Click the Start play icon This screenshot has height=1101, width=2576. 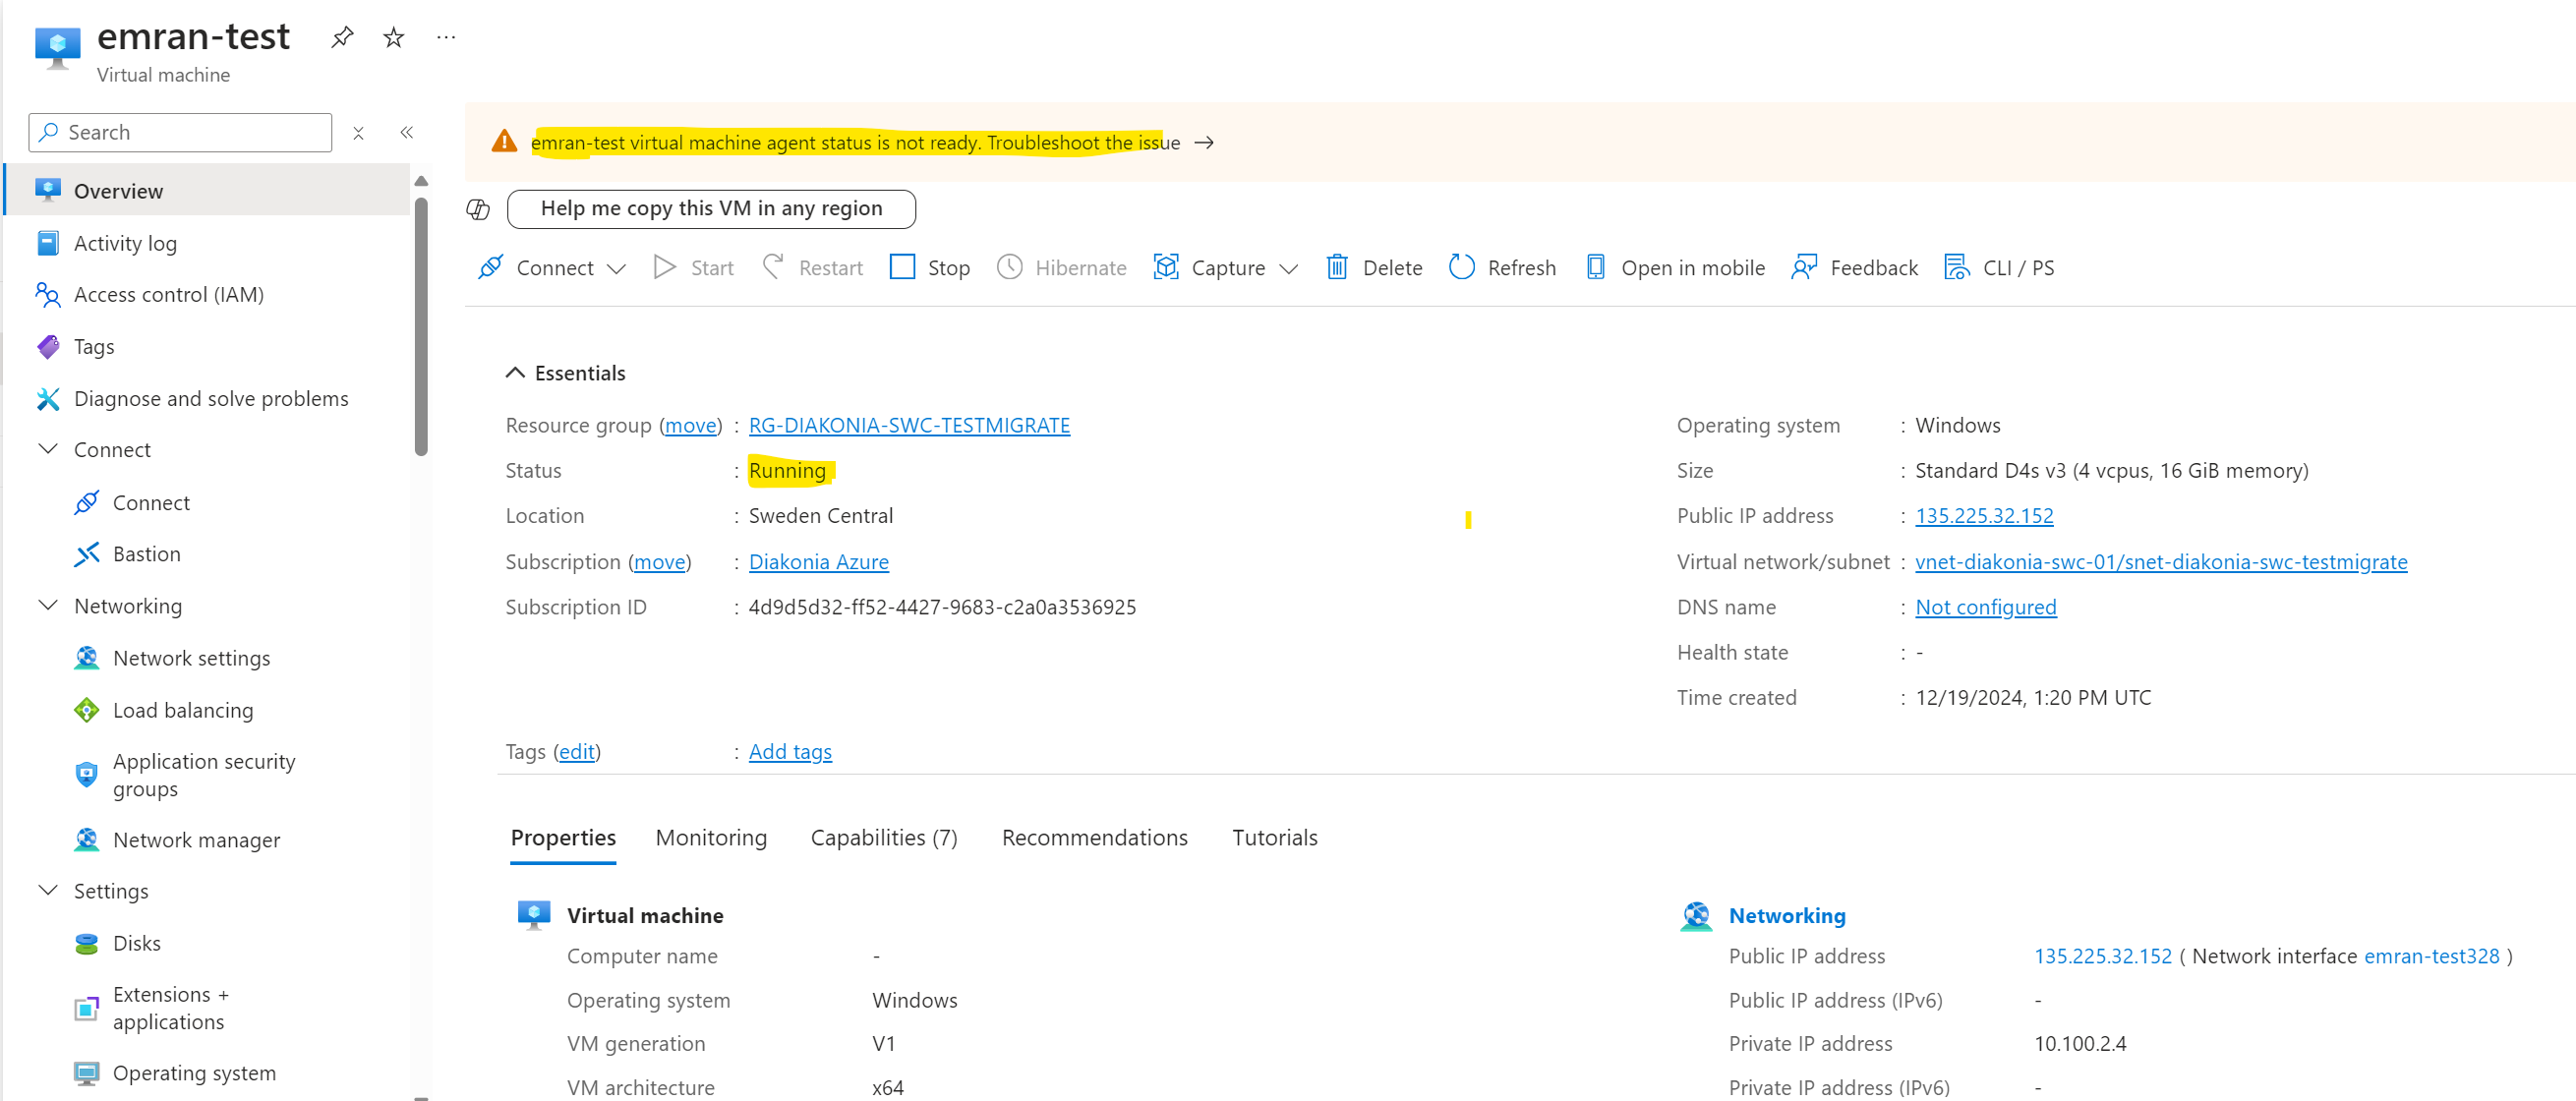664,267
